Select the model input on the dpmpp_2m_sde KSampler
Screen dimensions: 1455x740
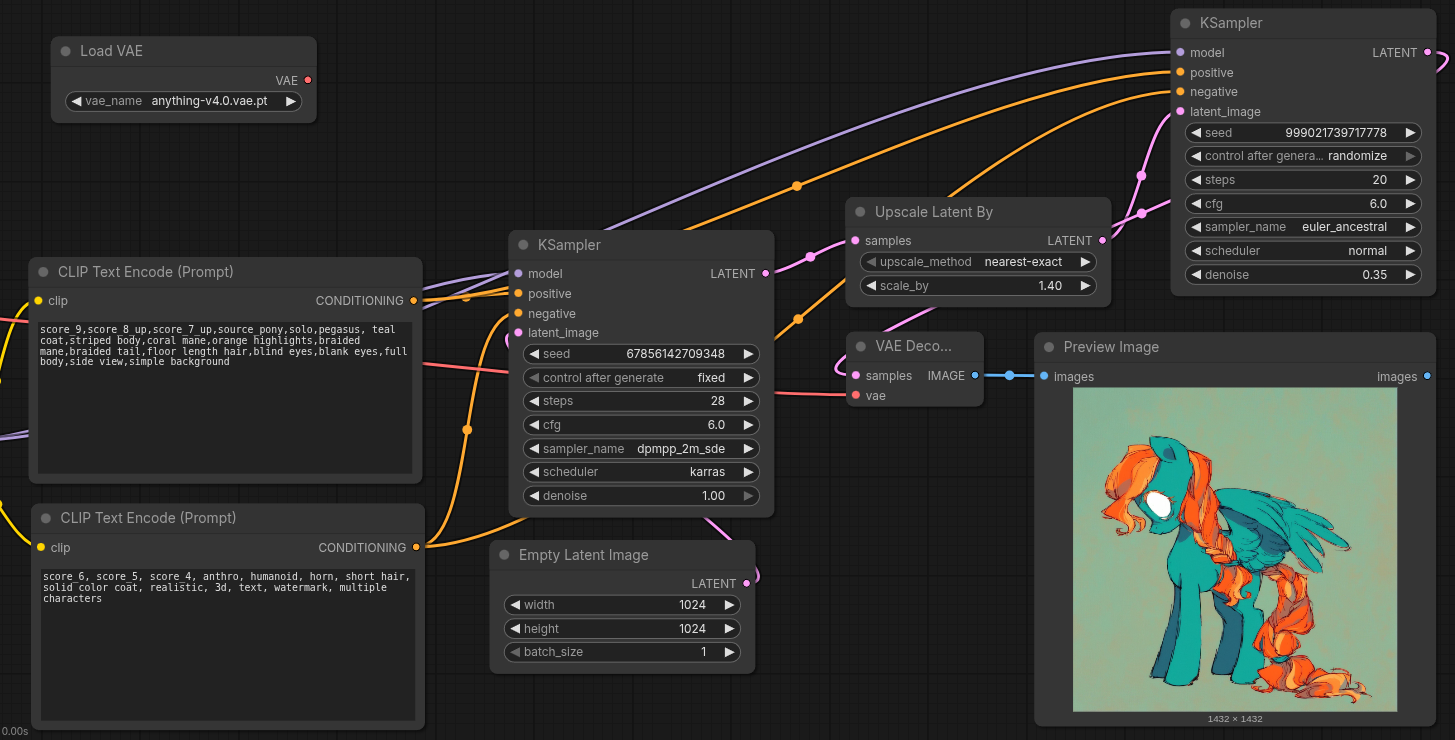click(518, 273)
